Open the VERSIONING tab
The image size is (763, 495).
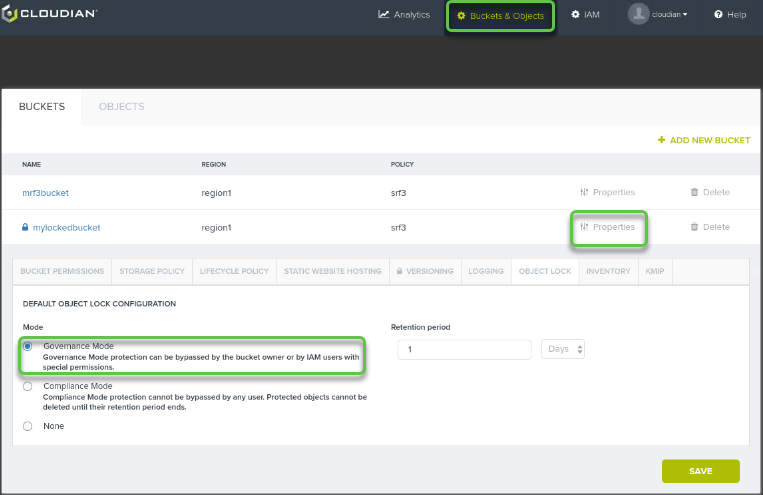425,271
